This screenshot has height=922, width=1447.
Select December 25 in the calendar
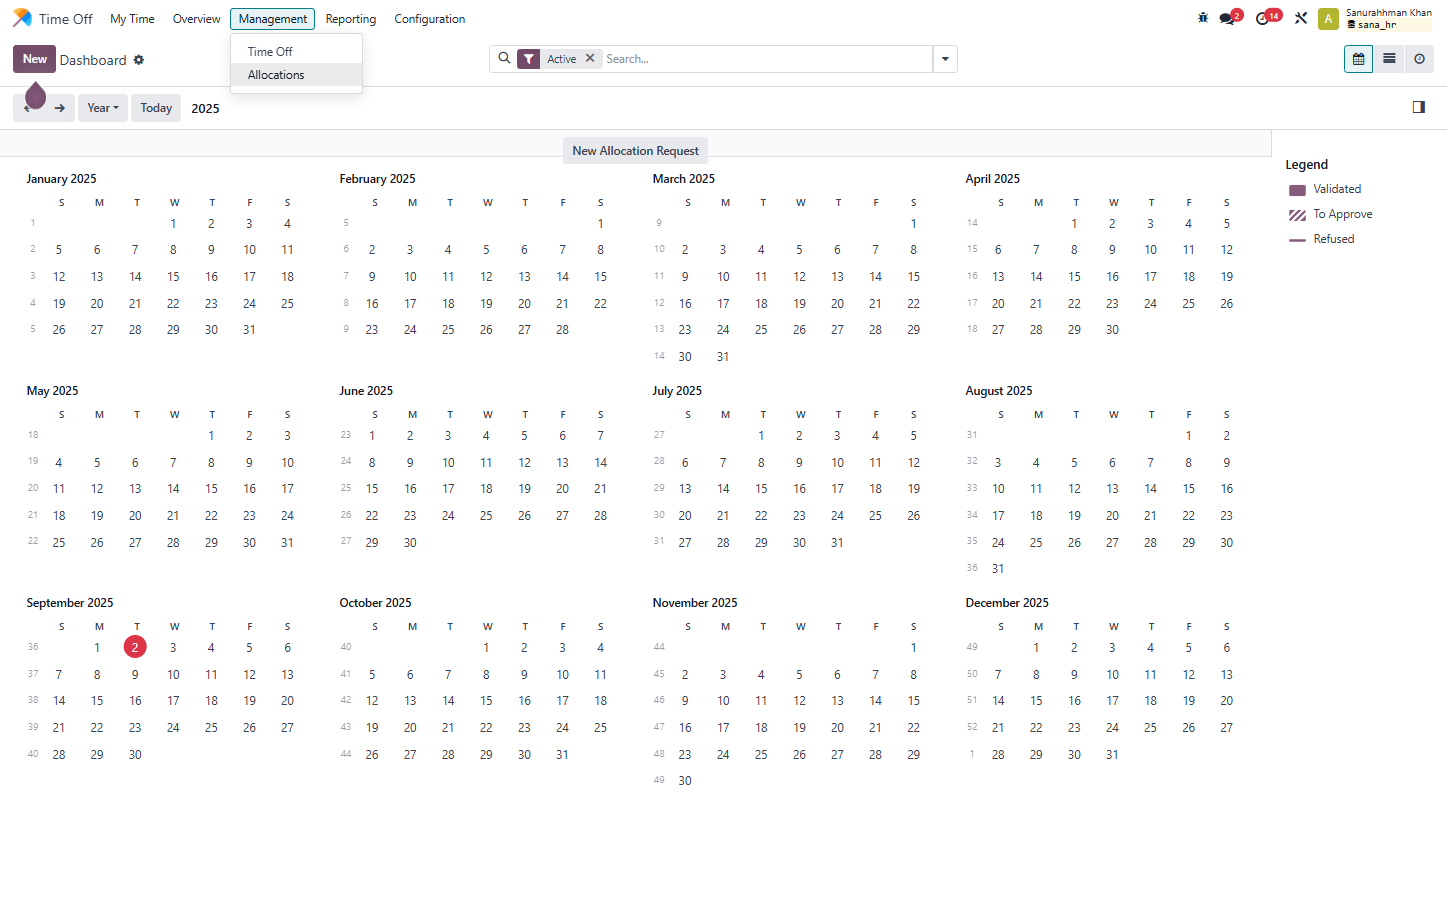[1150, 728]
